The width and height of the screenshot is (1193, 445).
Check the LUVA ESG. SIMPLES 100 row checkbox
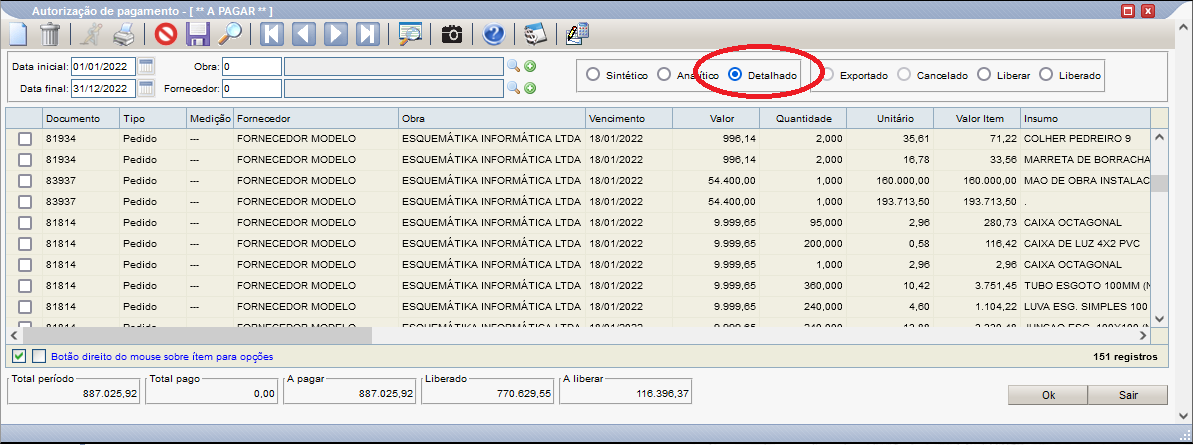pos(25,307)
